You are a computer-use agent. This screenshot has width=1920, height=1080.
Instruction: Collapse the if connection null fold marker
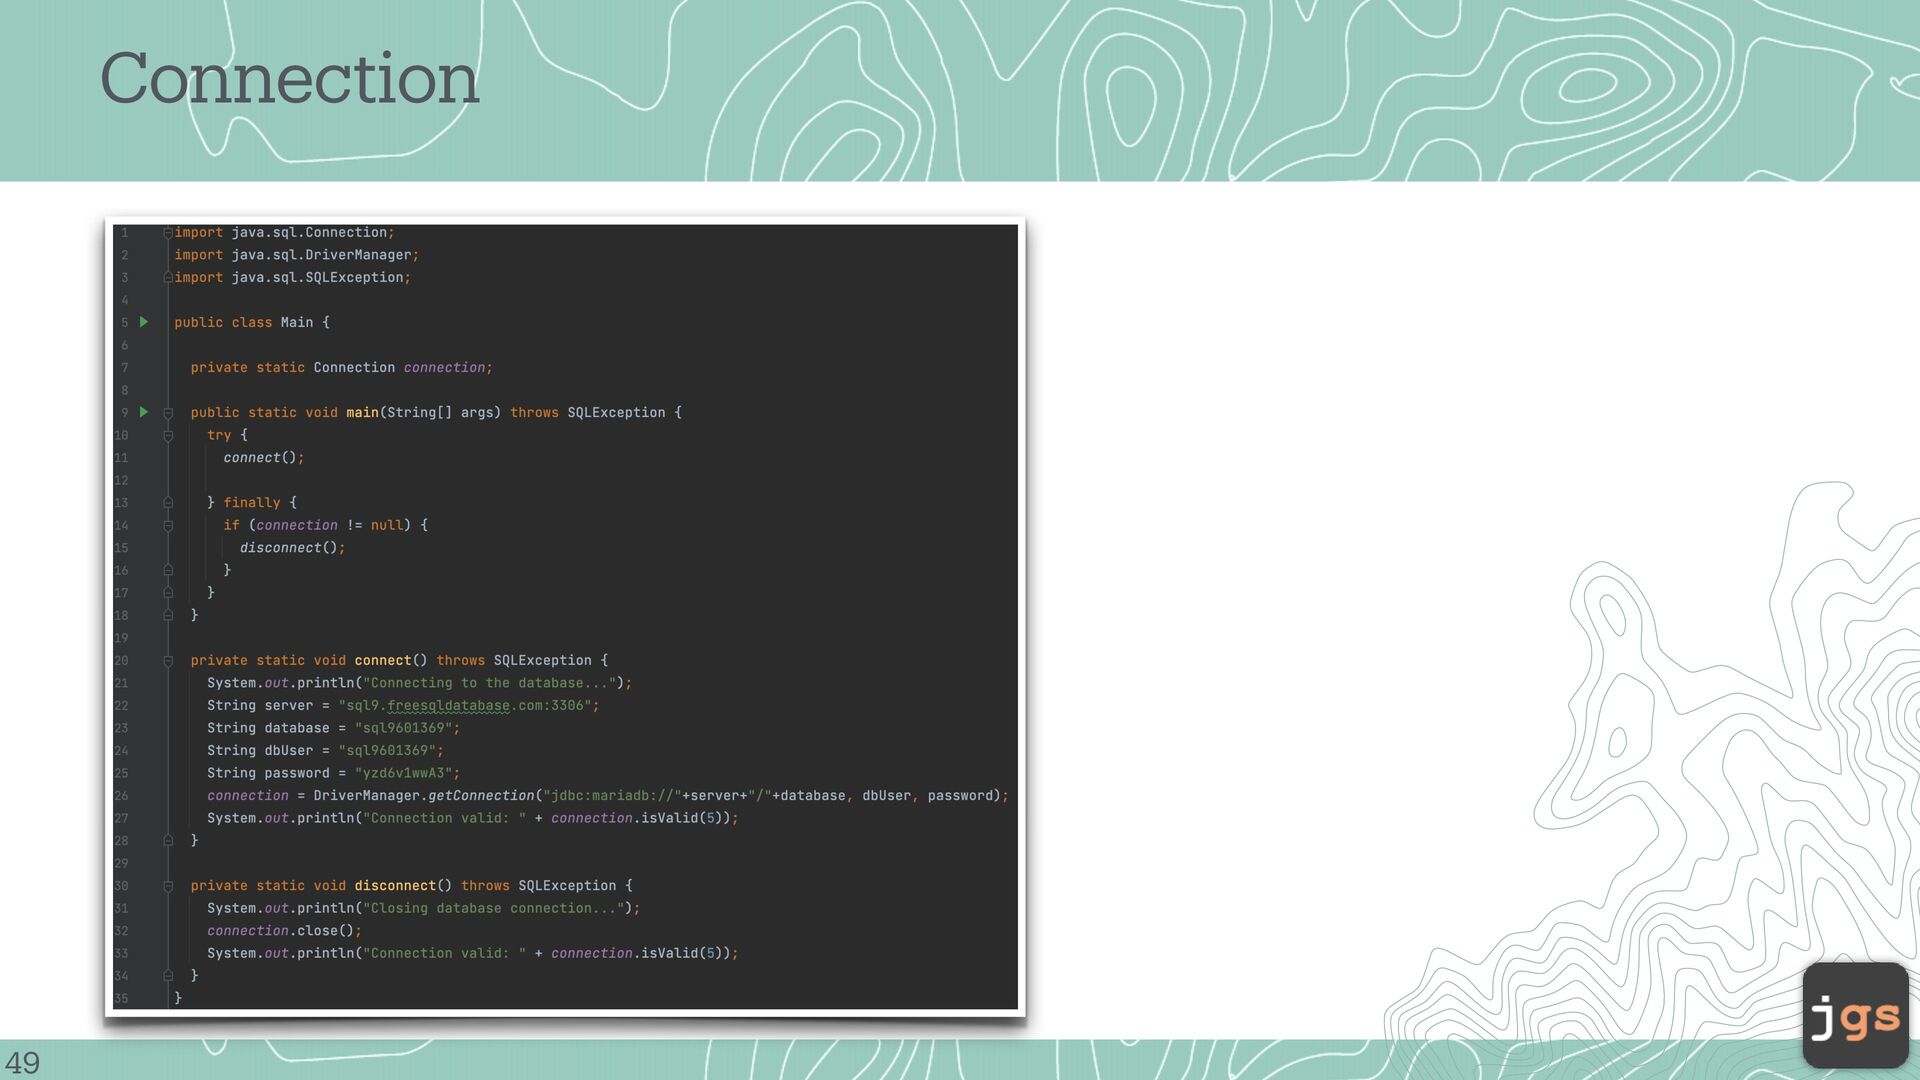pos(168,526)
